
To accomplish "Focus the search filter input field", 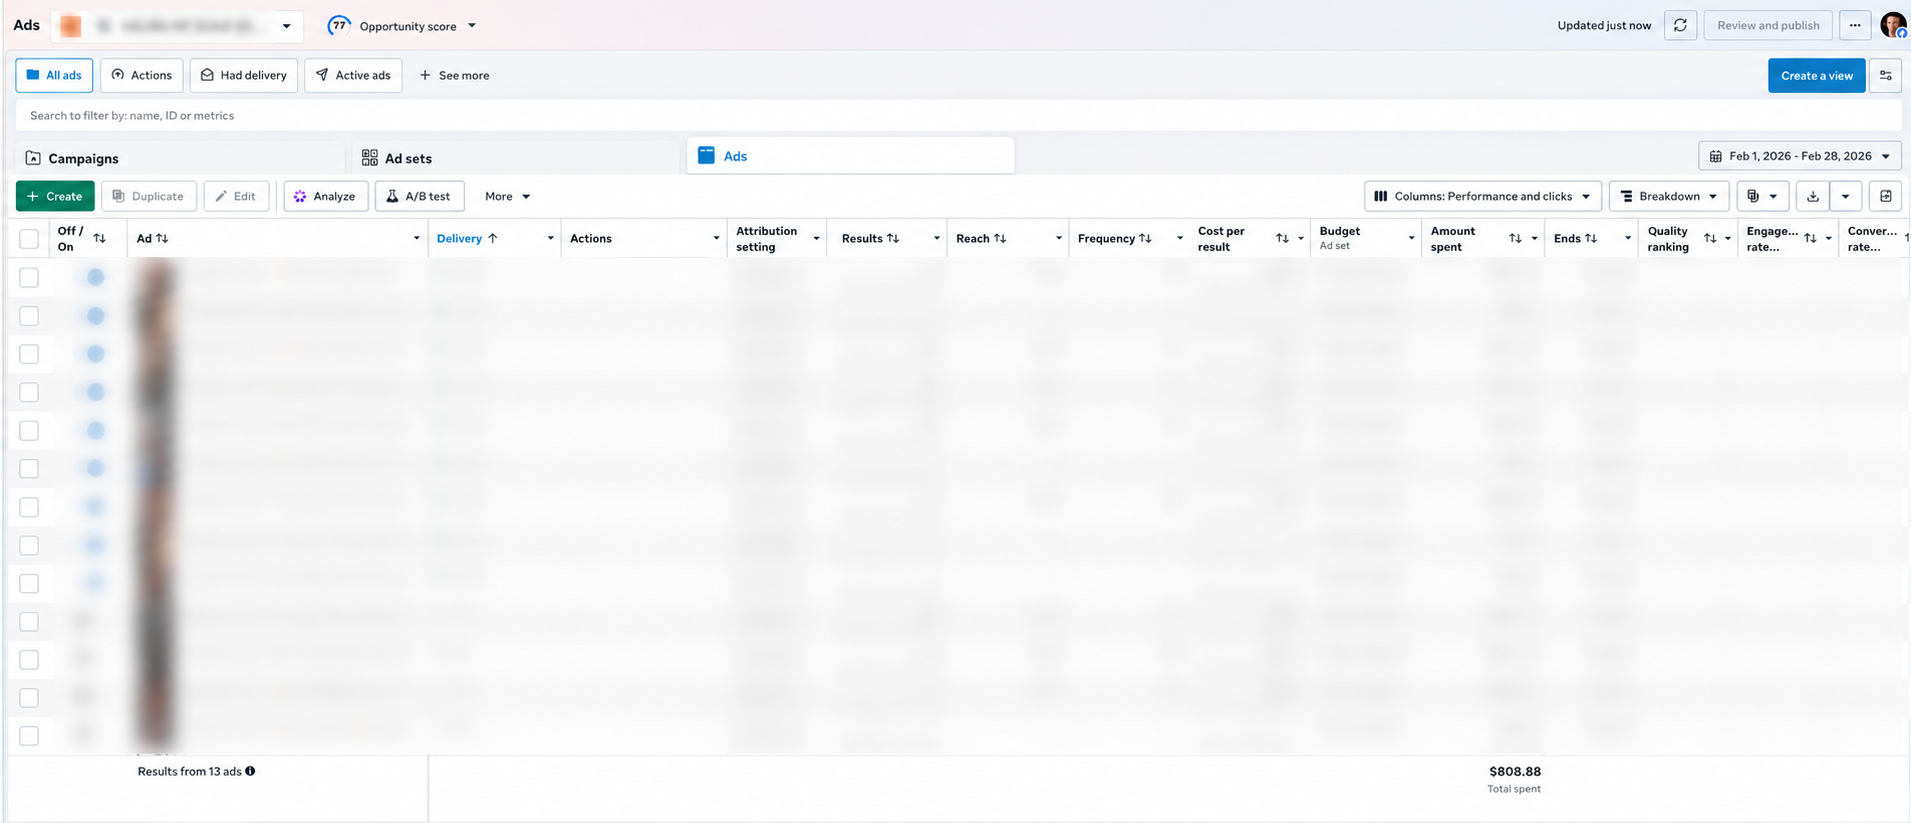I will (x=958, y=116).
